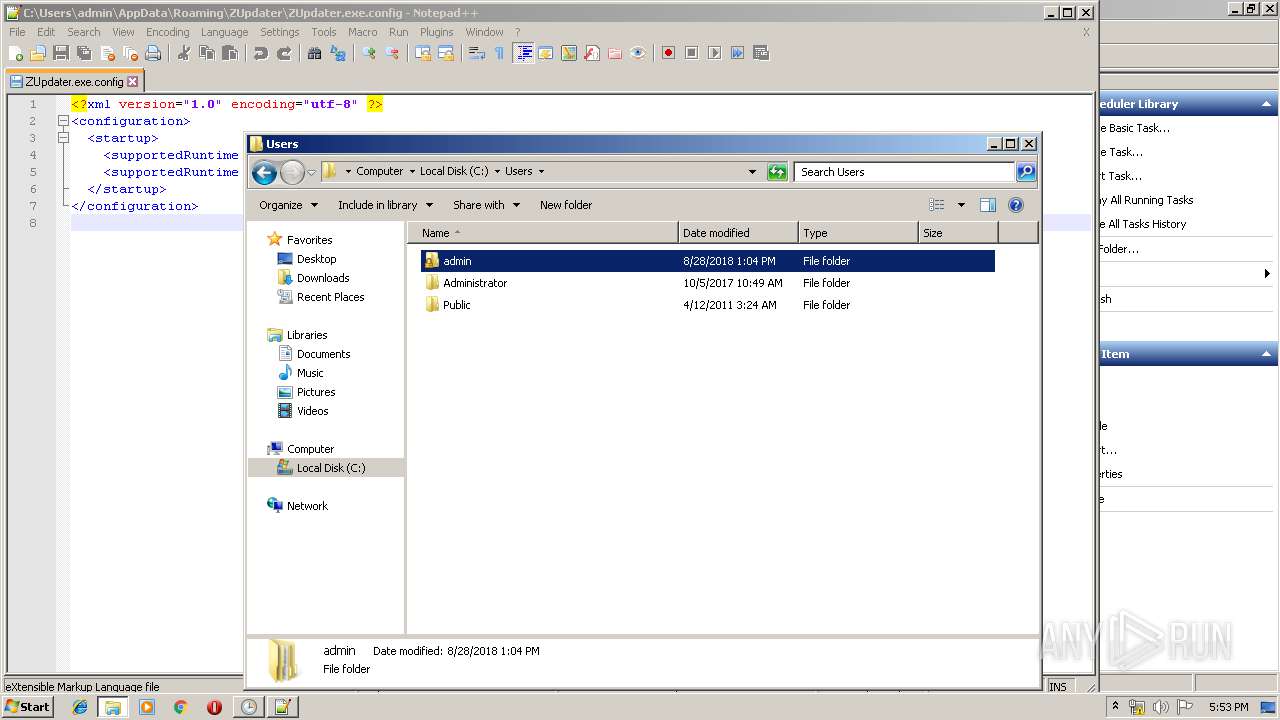This screenshot has height=720, width=1280.
Task: Click the volume speaker tray icon
Action: tap(1161, 707)
